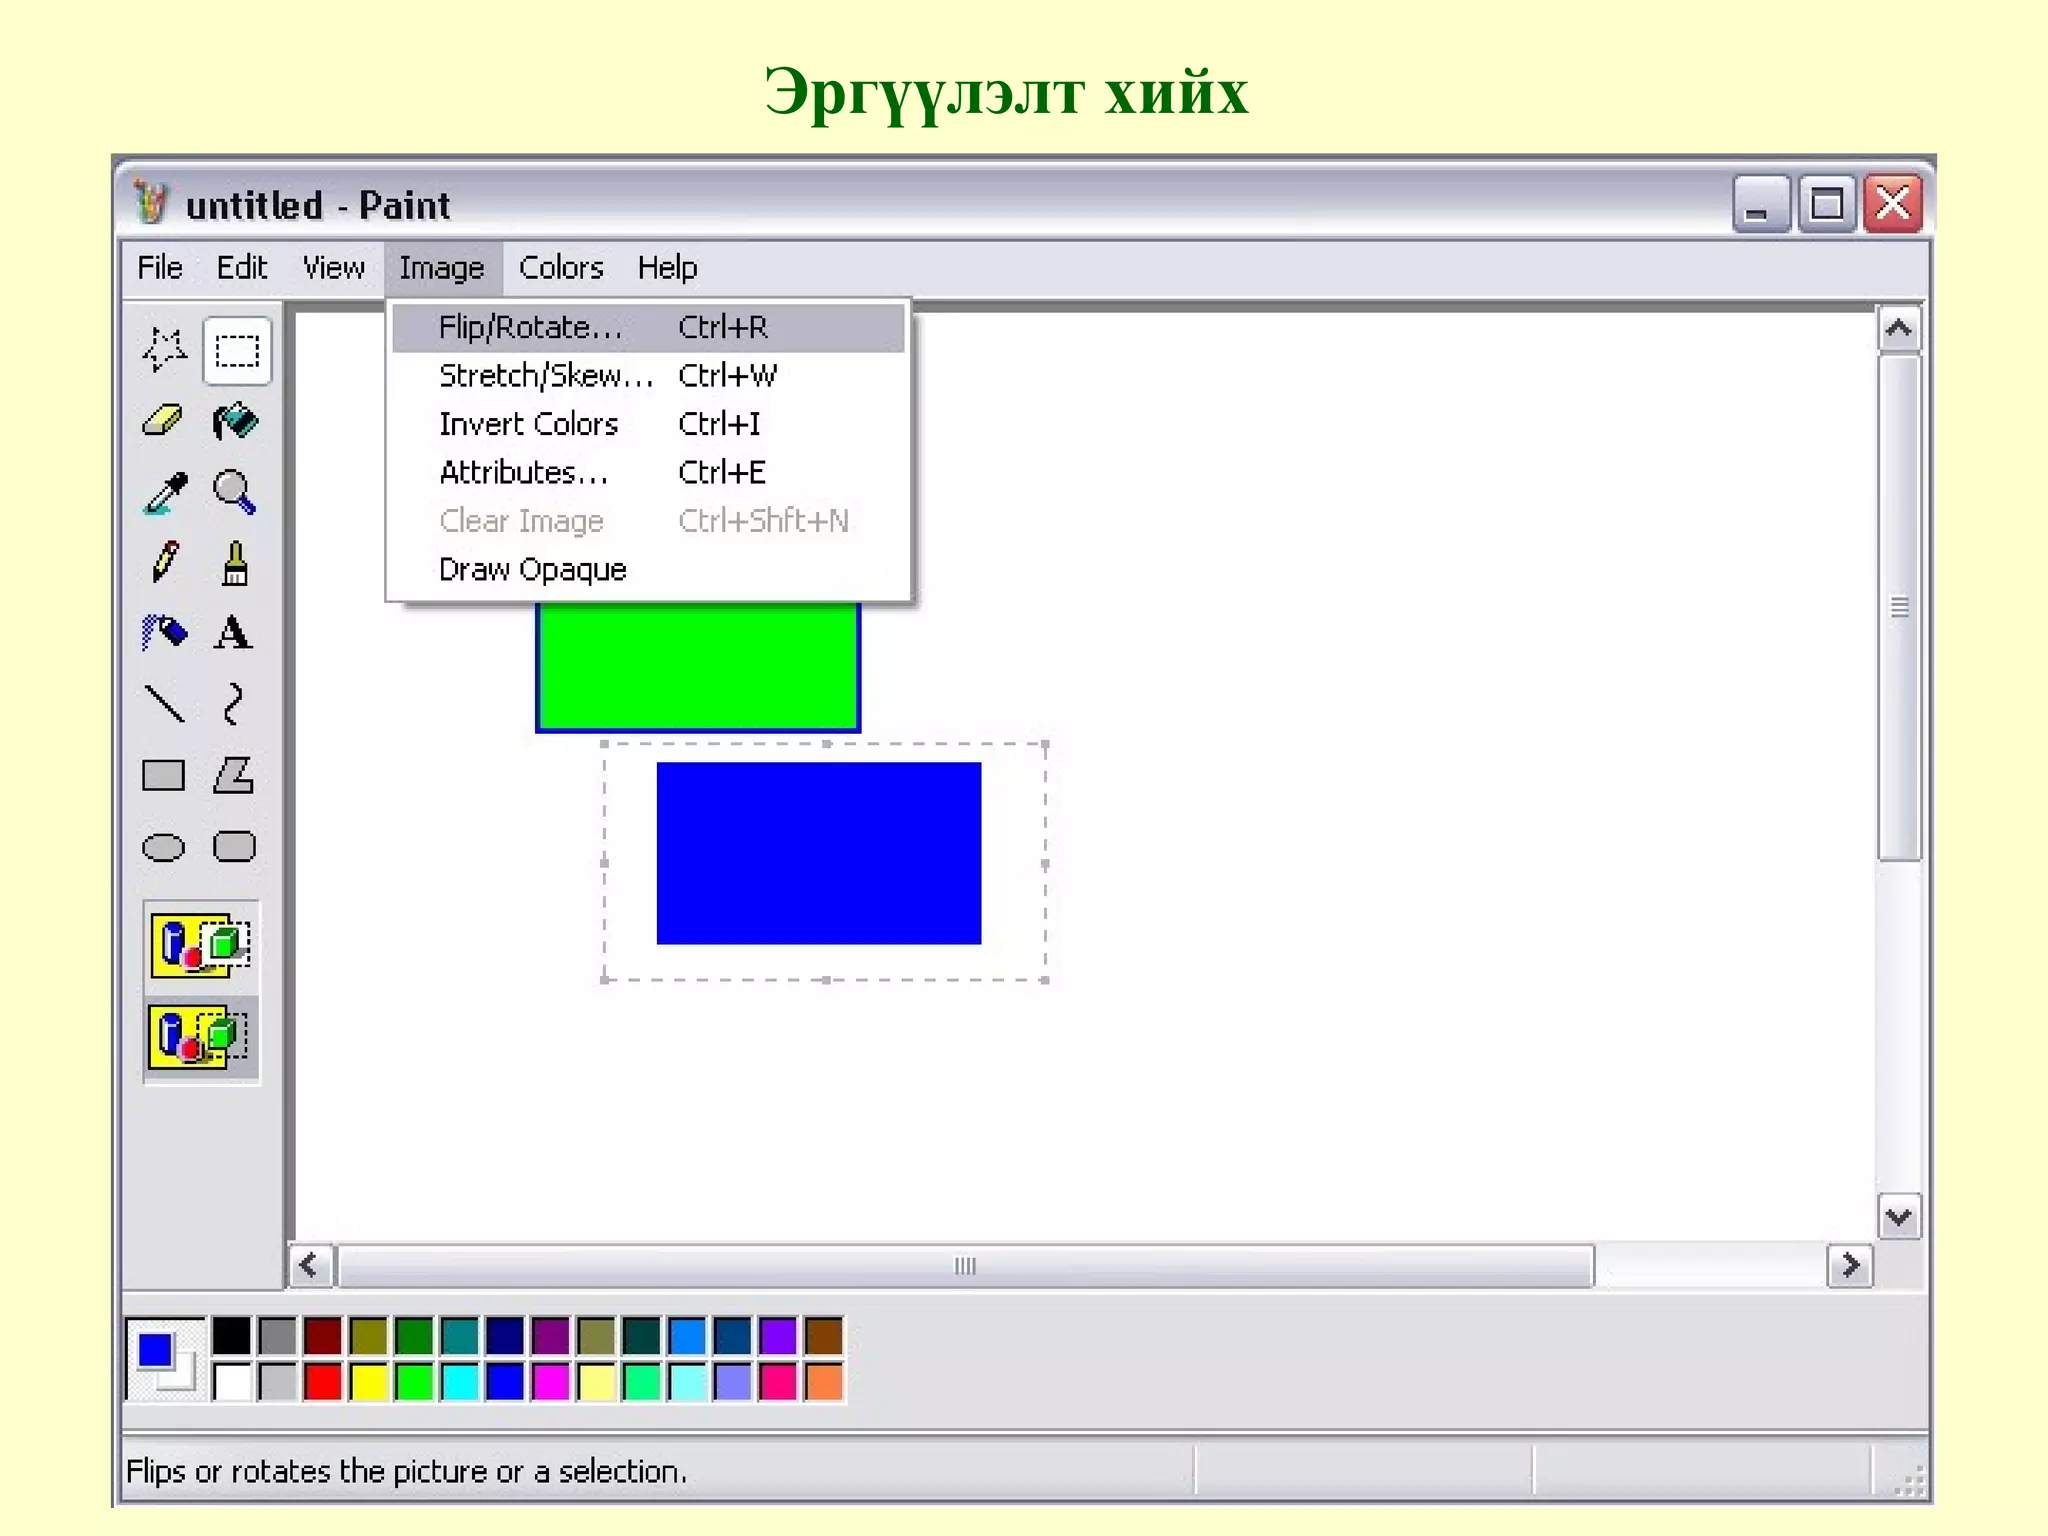Select the Ellipse tool
The height and width of the screenshot is (1536, 2048).
coord(164,847)
